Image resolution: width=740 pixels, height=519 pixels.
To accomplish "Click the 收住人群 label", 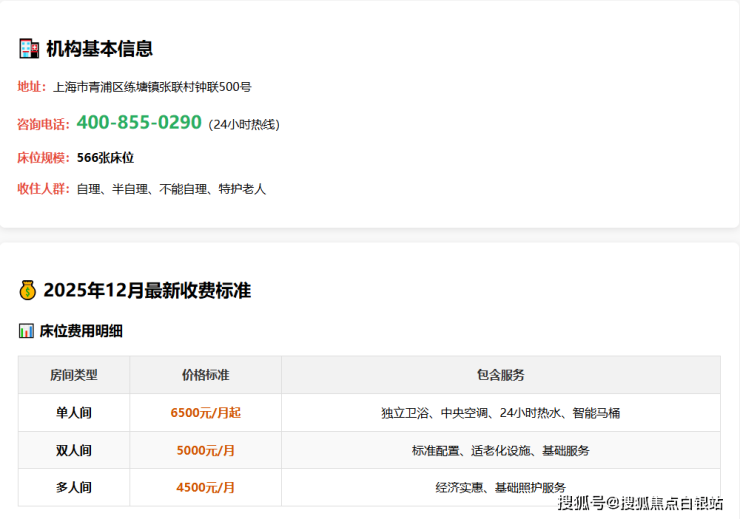I will point(44,189).
